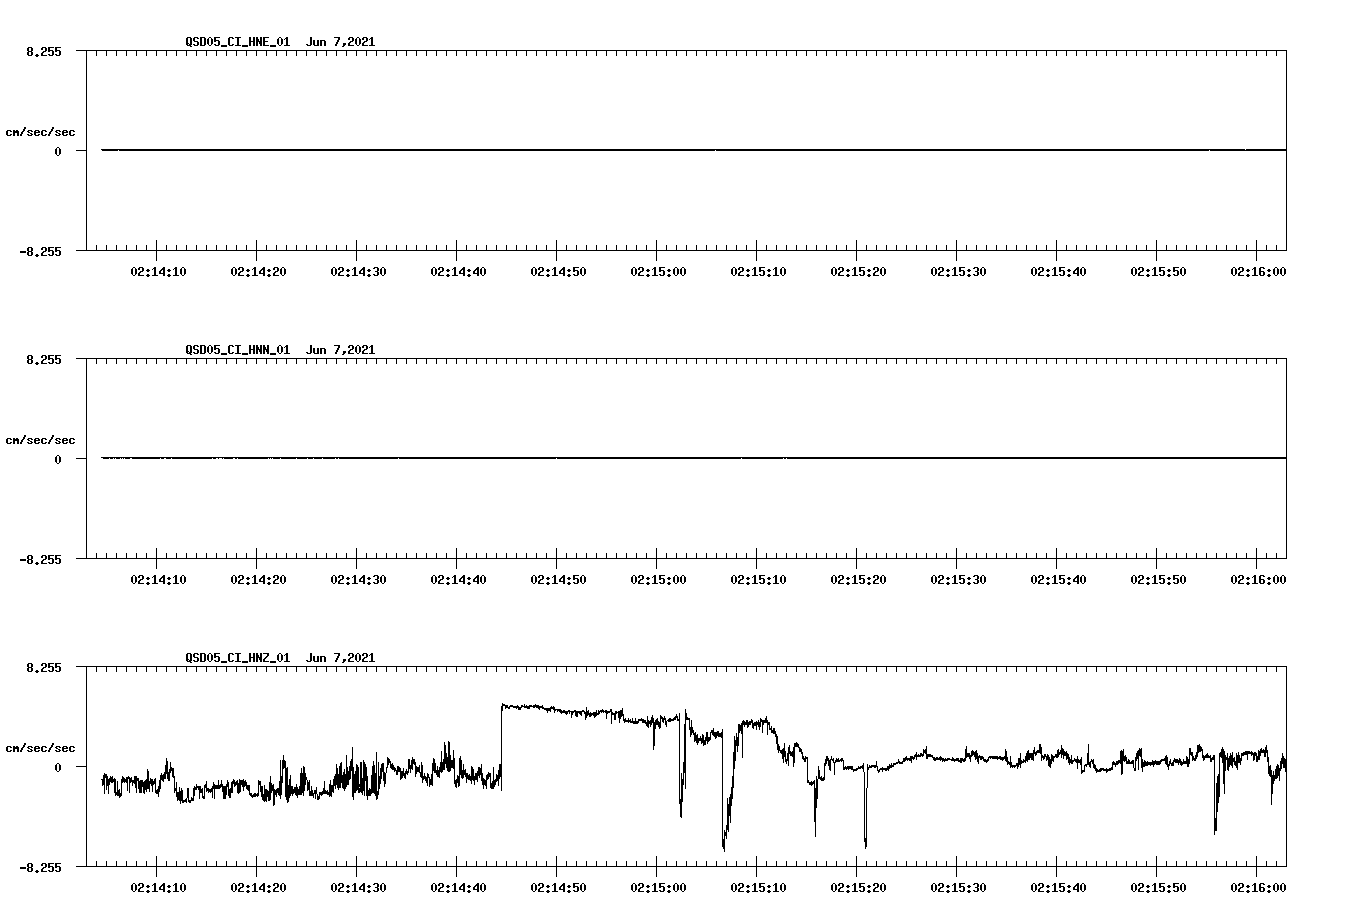This screenshot has height=924, width=1358.
Task: Click the cm/sec/sec unit label of HNN plot
Action: 40,440
